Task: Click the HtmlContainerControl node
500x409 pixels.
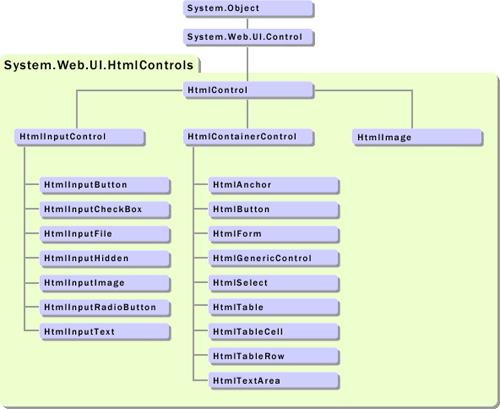Action: tap(248, 137)
